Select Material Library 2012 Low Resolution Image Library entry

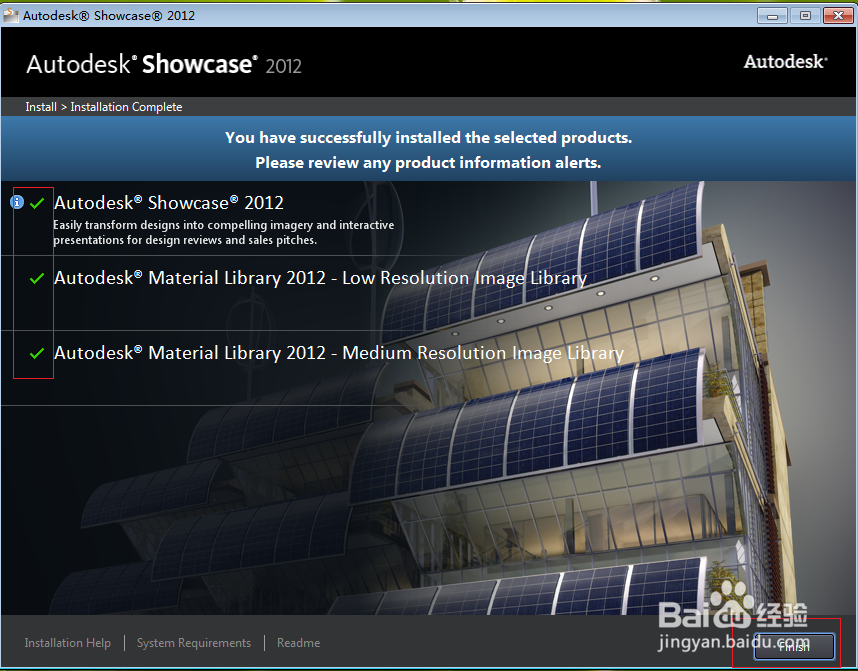tap(320, 278)
